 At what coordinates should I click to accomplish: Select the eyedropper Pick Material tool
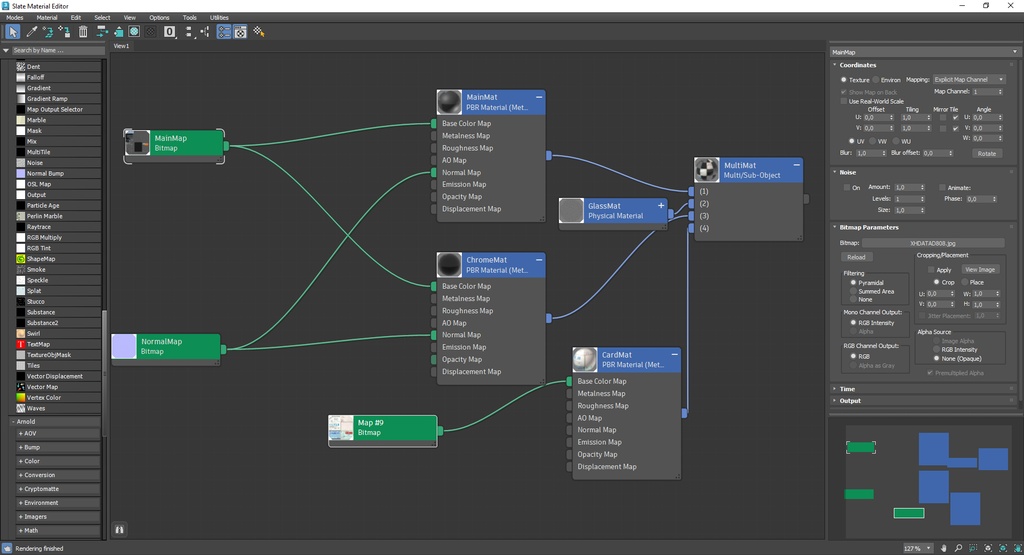click(32, 32)
